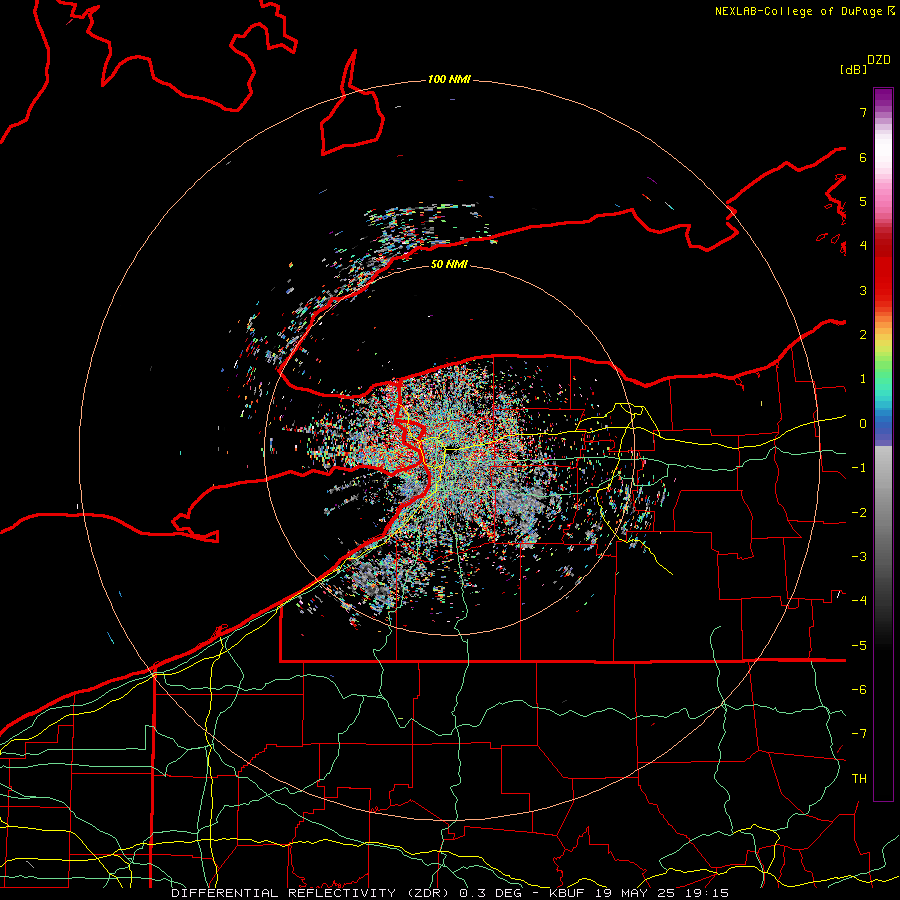Click the TH threshold label on legend
Viewport: 900px width, 900px height.
click(859, 779)
